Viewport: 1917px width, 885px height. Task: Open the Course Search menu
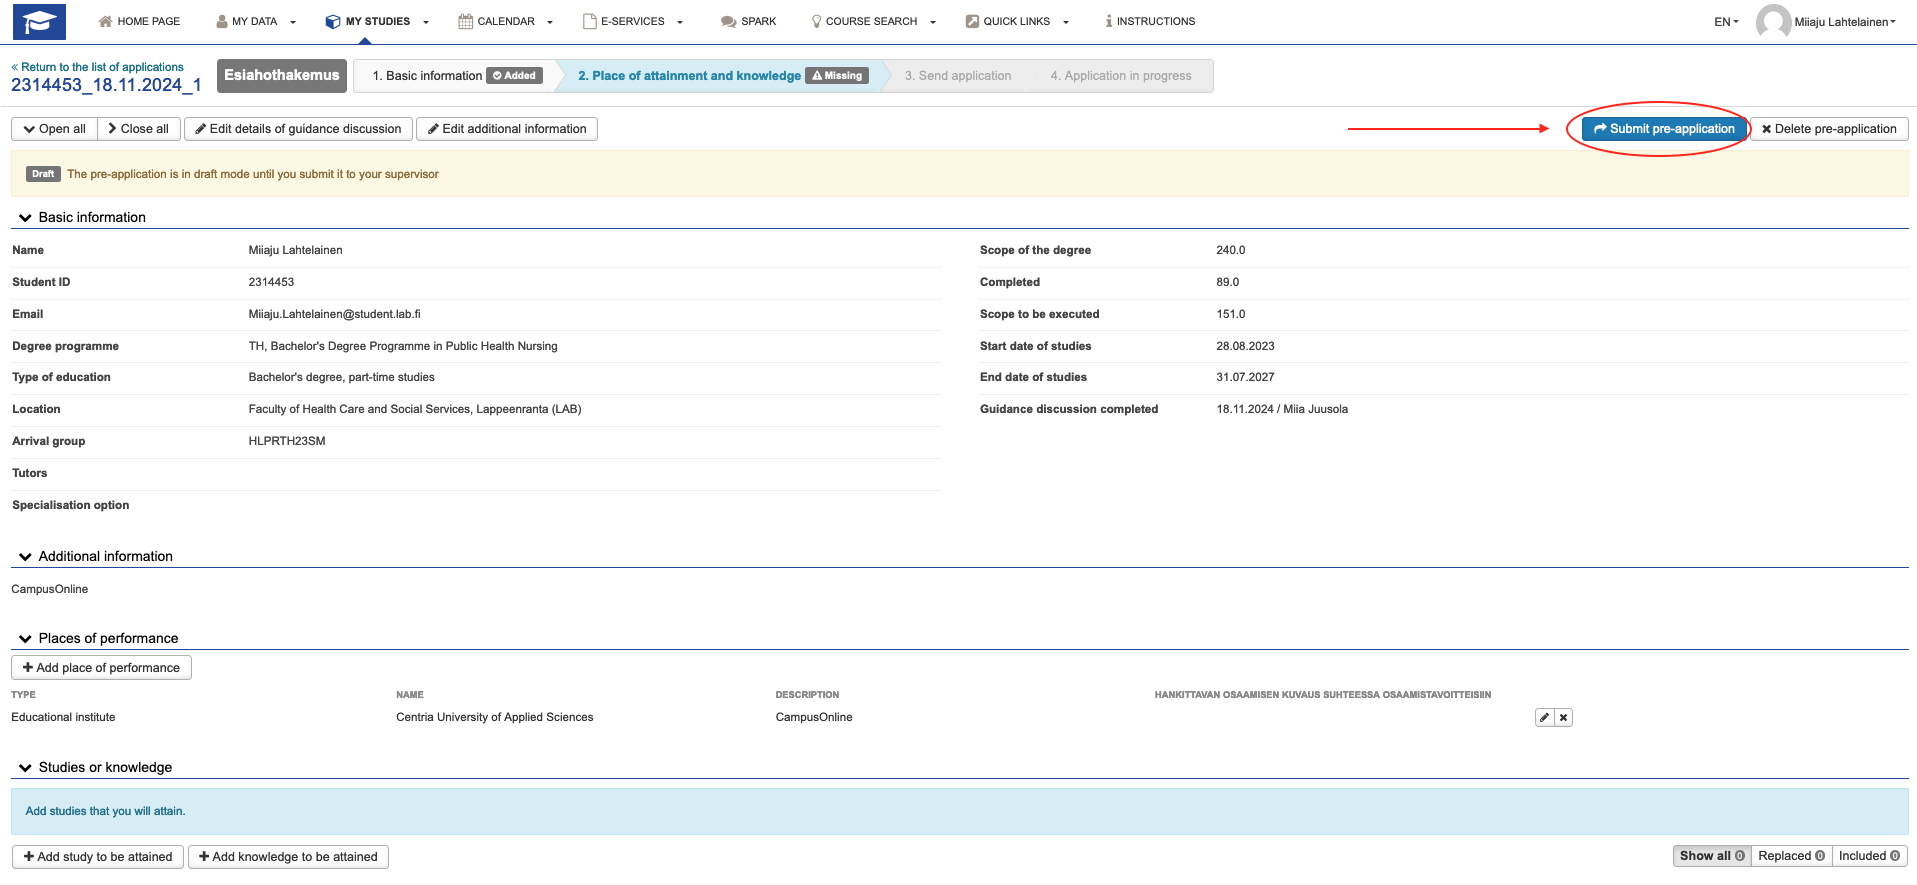[x=872, y=21]
